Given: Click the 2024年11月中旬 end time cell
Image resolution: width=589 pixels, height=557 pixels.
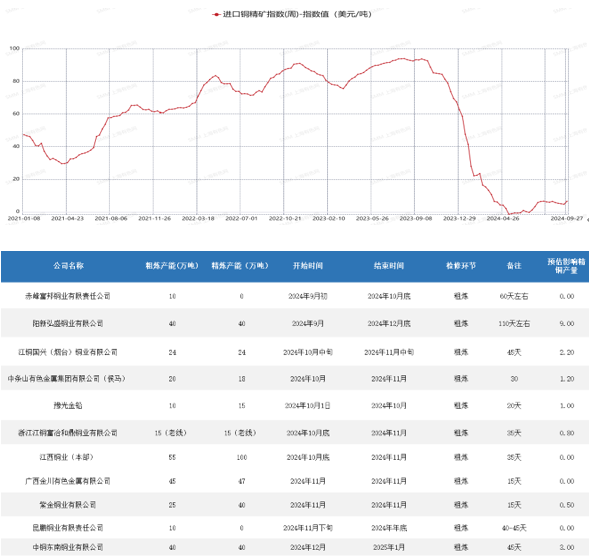Looking at the screenshot, I should click(389, 352).
